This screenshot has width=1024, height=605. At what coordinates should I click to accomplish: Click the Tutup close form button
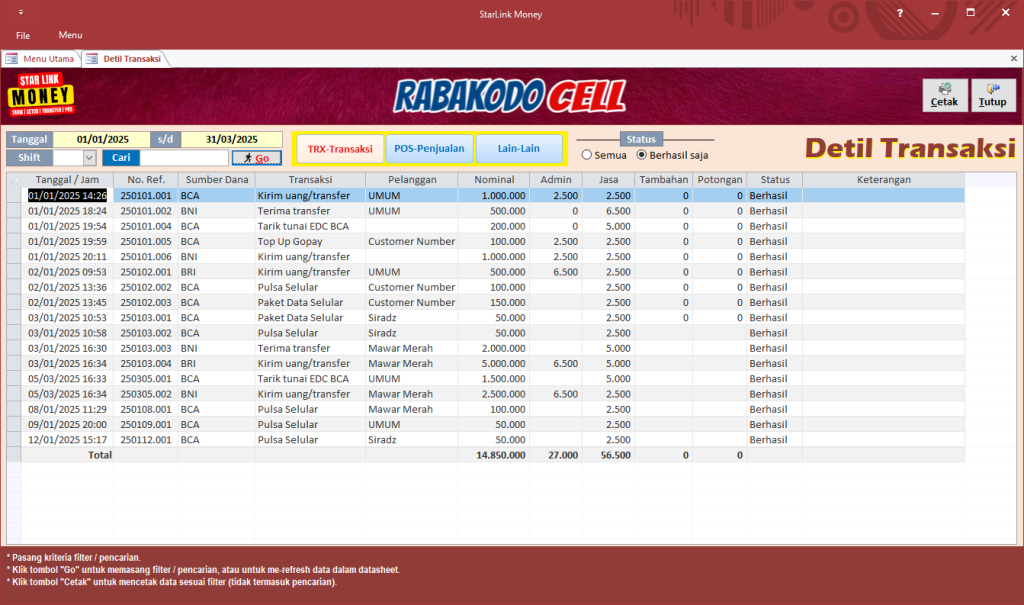(x=993, y=95)
